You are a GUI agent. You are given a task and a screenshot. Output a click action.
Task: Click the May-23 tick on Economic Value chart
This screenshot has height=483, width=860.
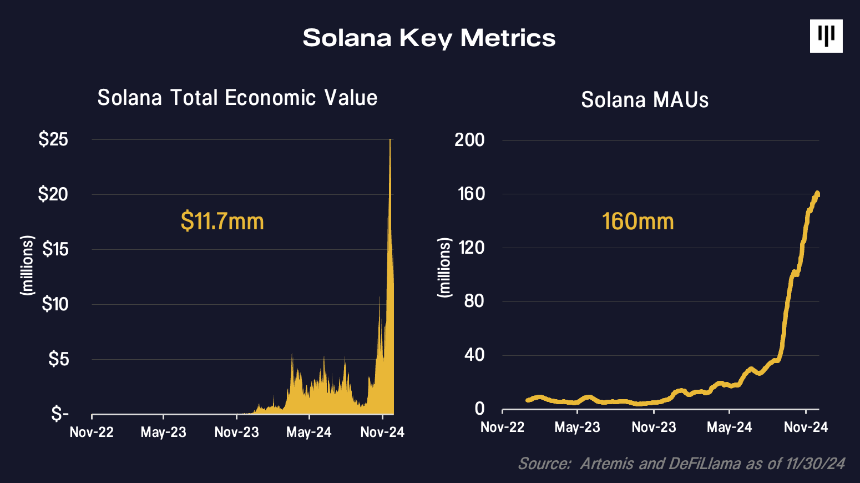(163, 433)
